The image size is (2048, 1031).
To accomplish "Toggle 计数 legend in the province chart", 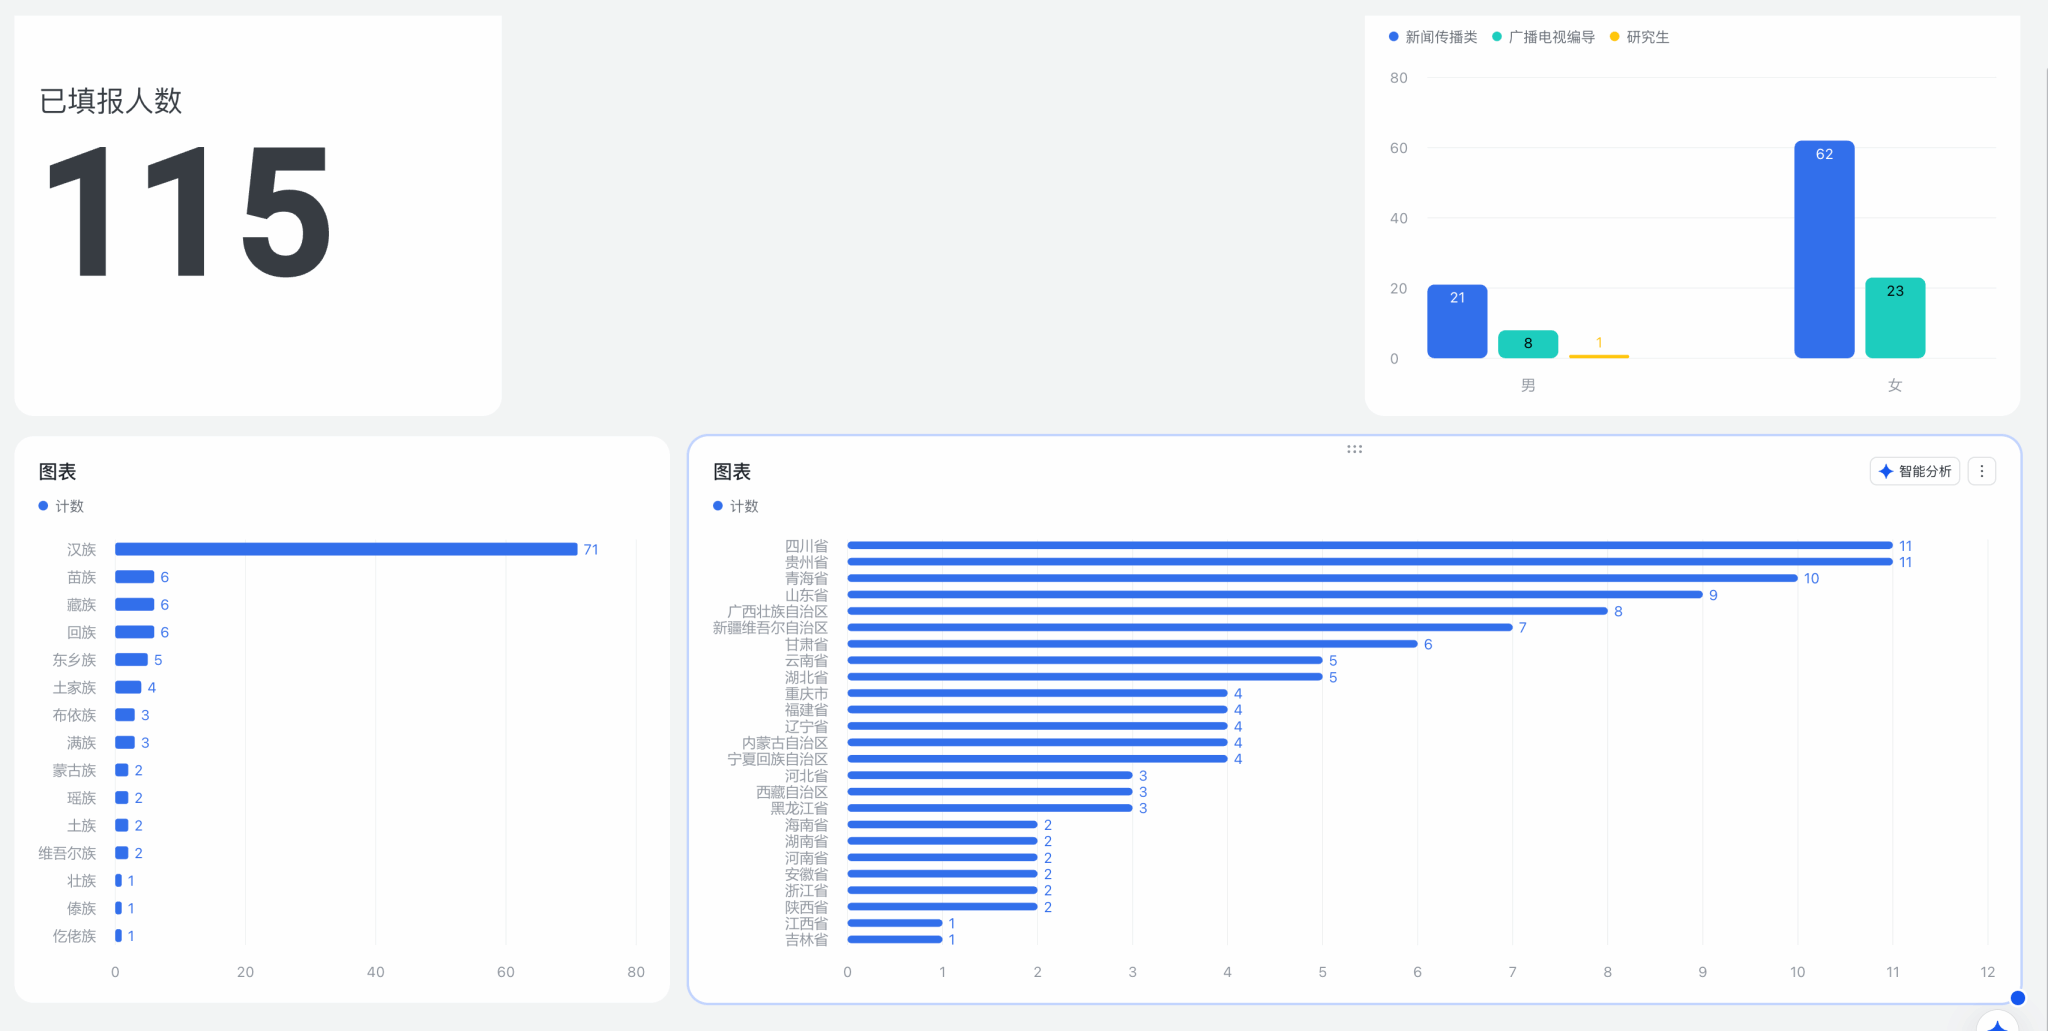I will coord(735,506).
